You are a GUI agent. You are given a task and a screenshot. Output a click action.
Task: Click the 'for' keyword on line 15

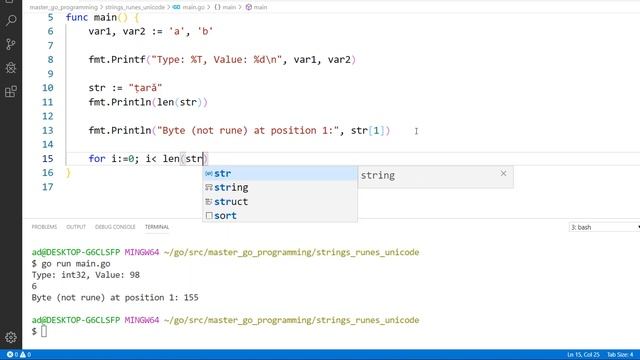(97, 159)
